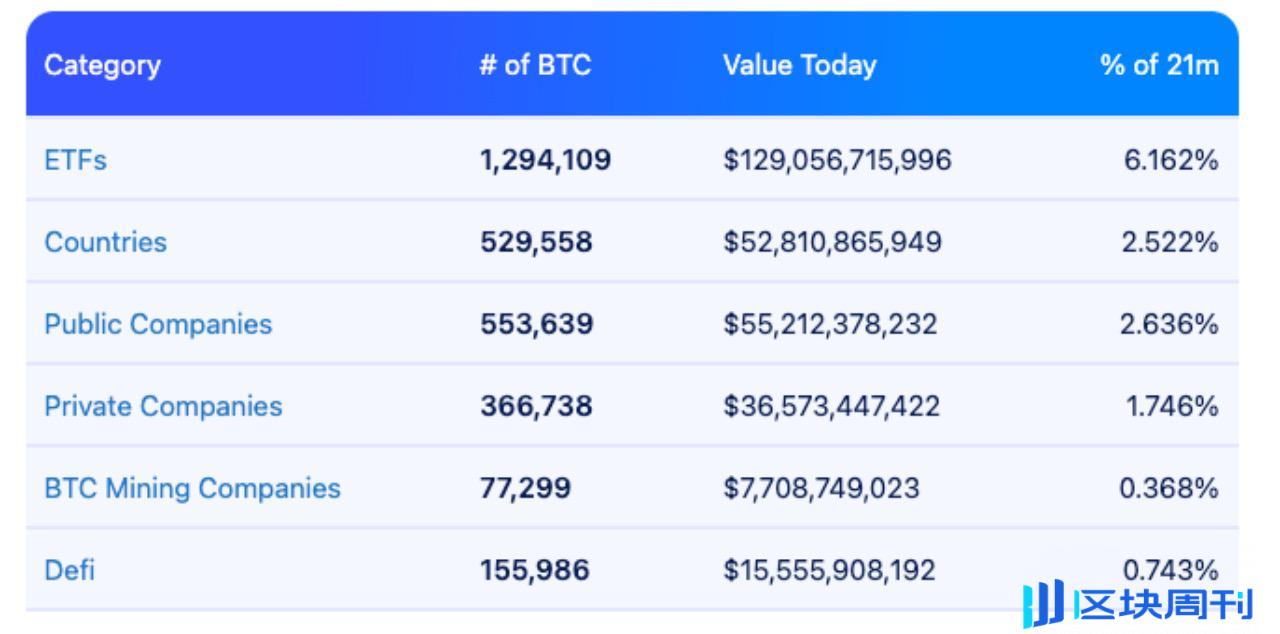Click the 2.522% Countries percentage cell

(x=1170, y=242)
